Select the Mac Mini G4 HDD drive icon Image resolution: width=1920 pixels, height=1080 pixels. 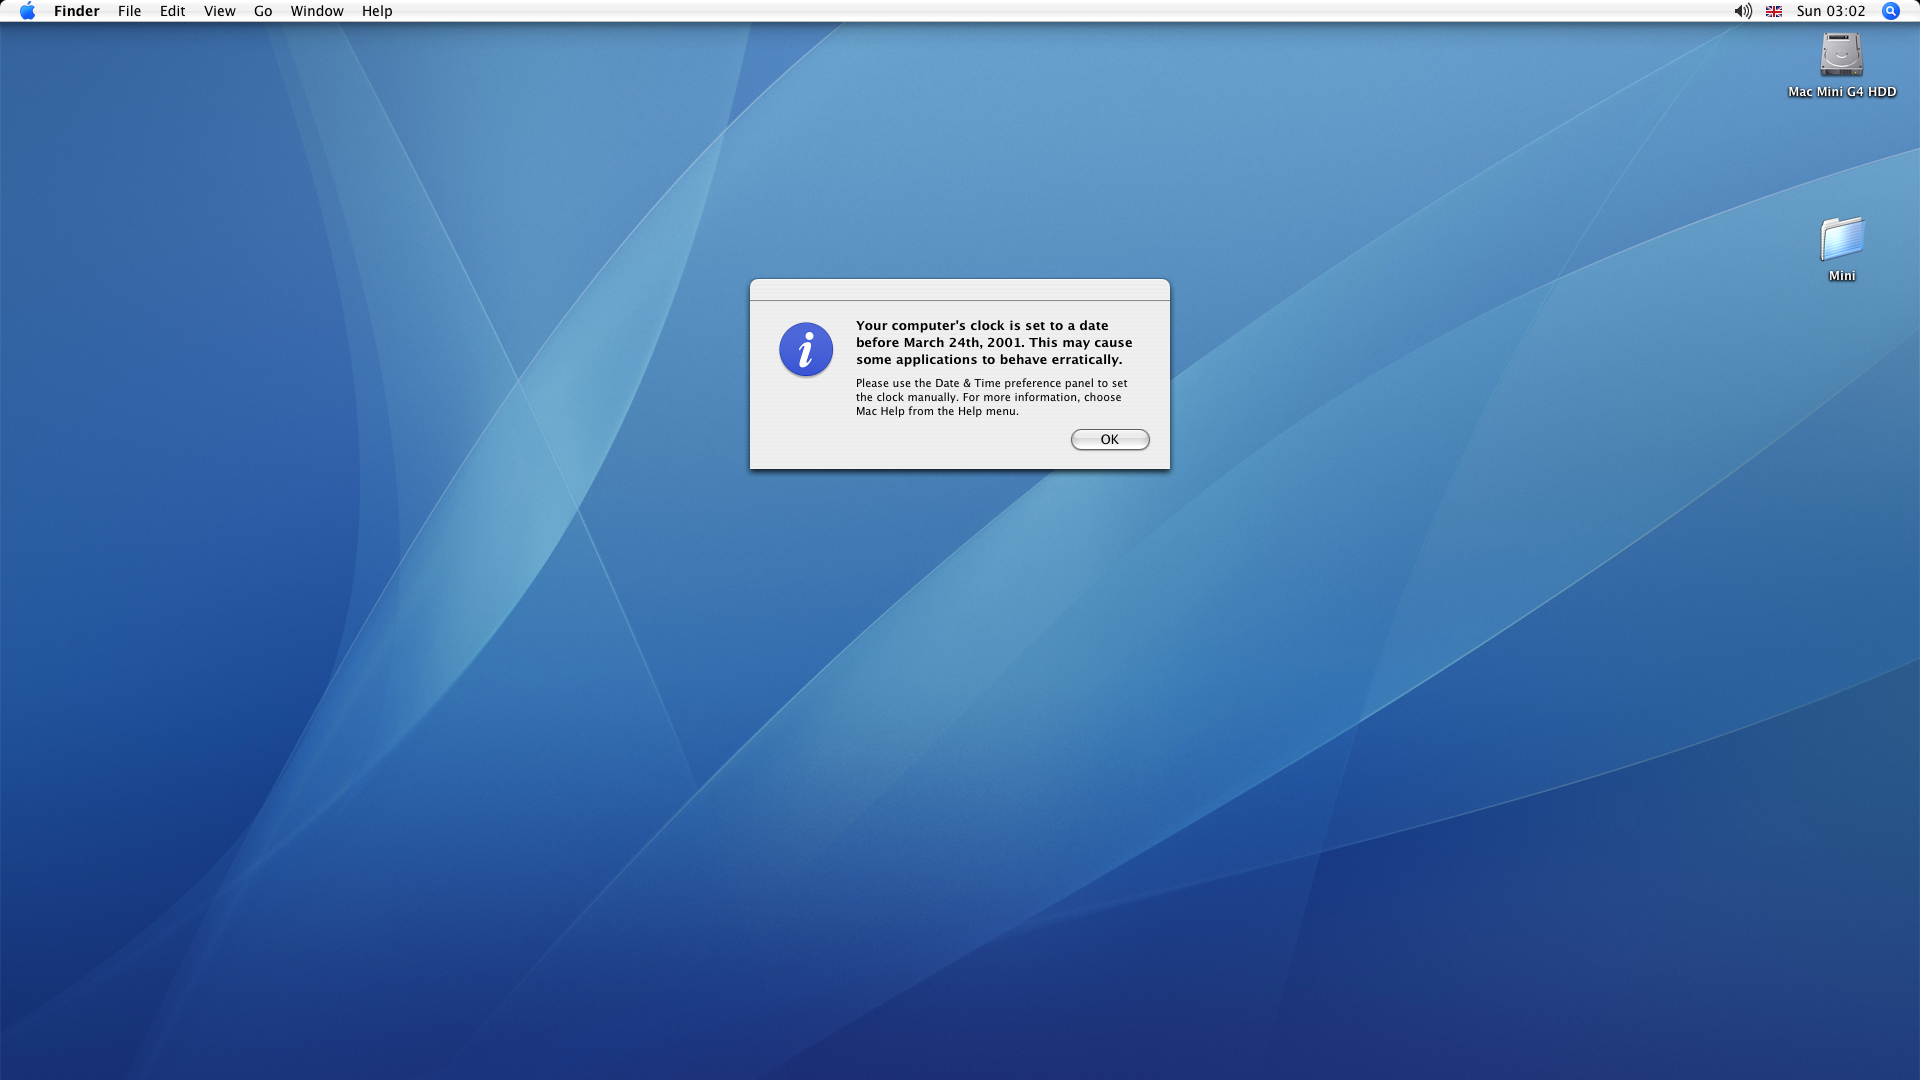(x=1841, y=55)
